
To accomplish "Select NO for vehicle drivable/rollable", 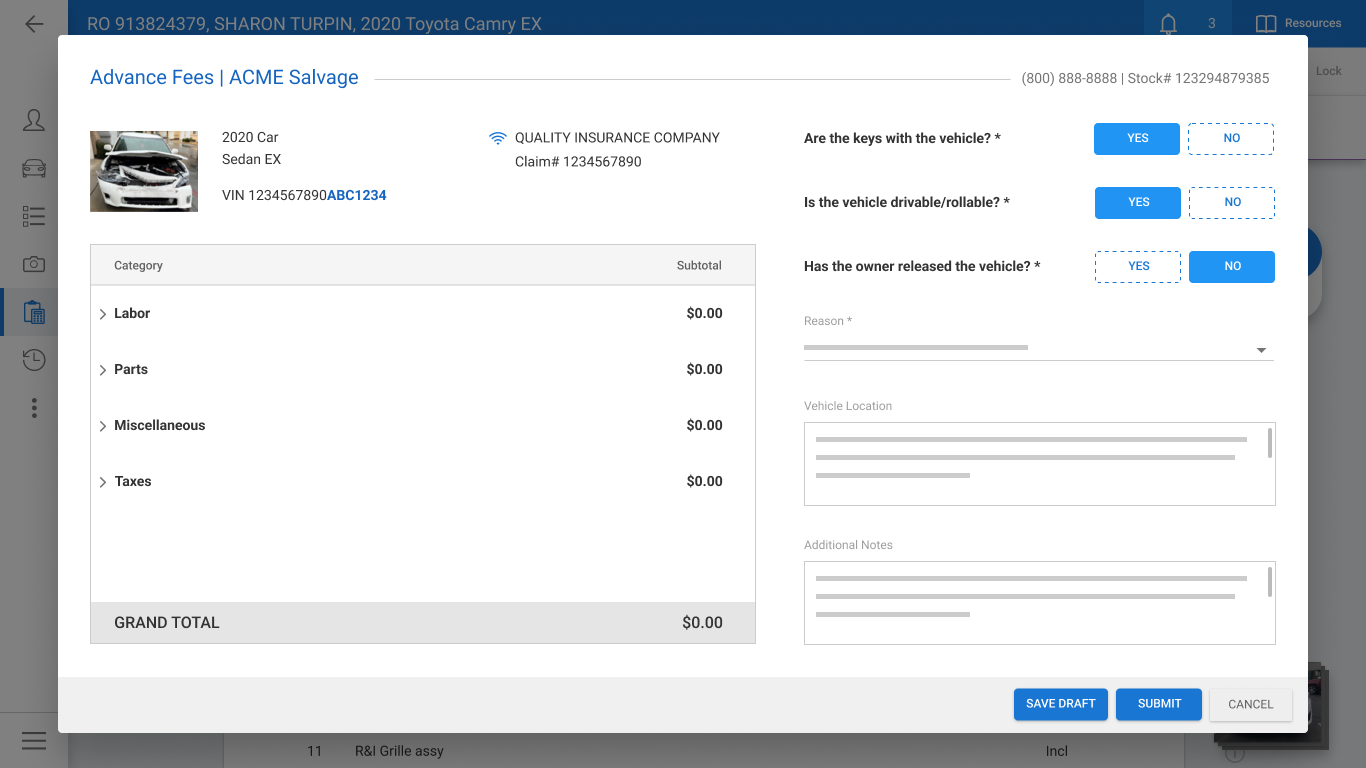I will click(x=1232, y=202).
